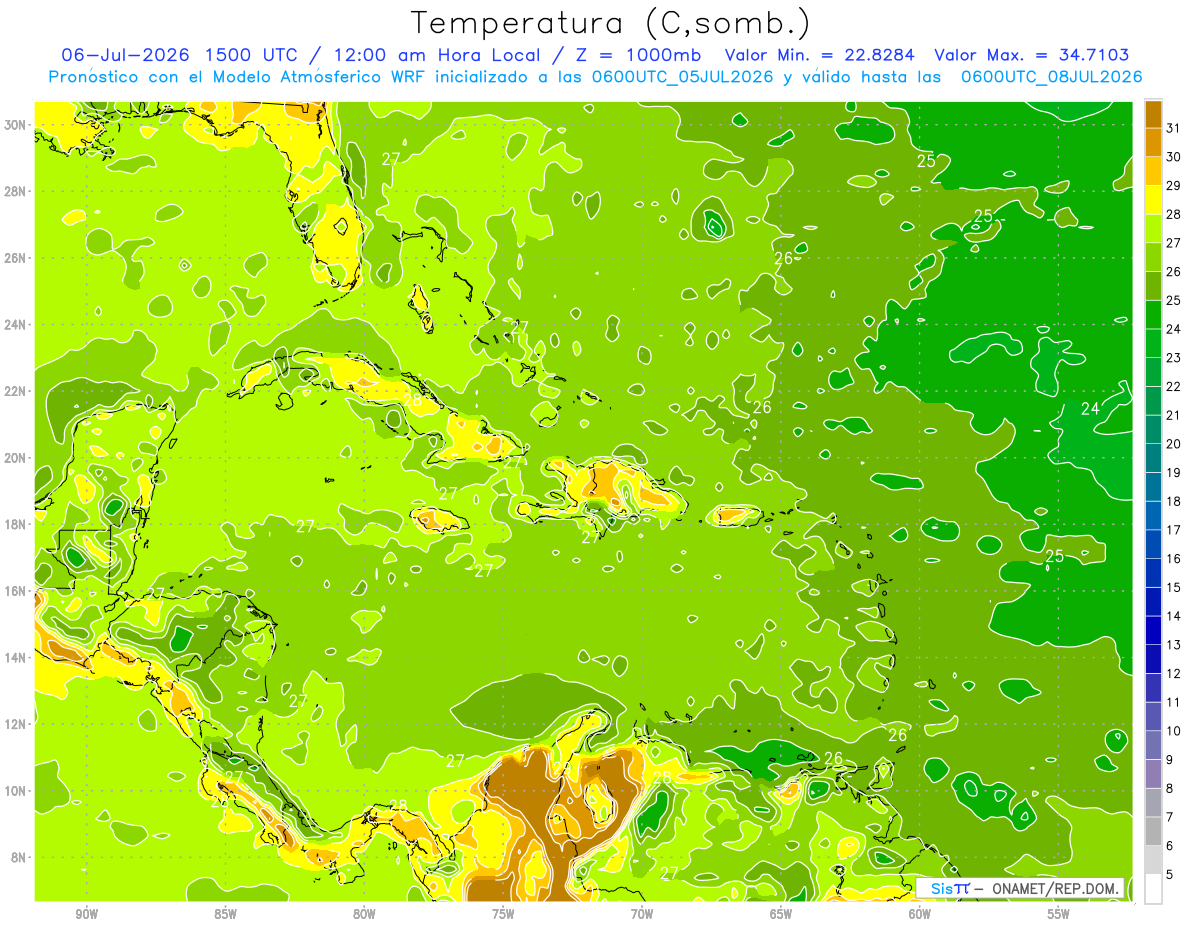The height and width of the screenshot is (927, 1200).
Task: Click the "5" label on the color scale
Action: coord(1171,875)
